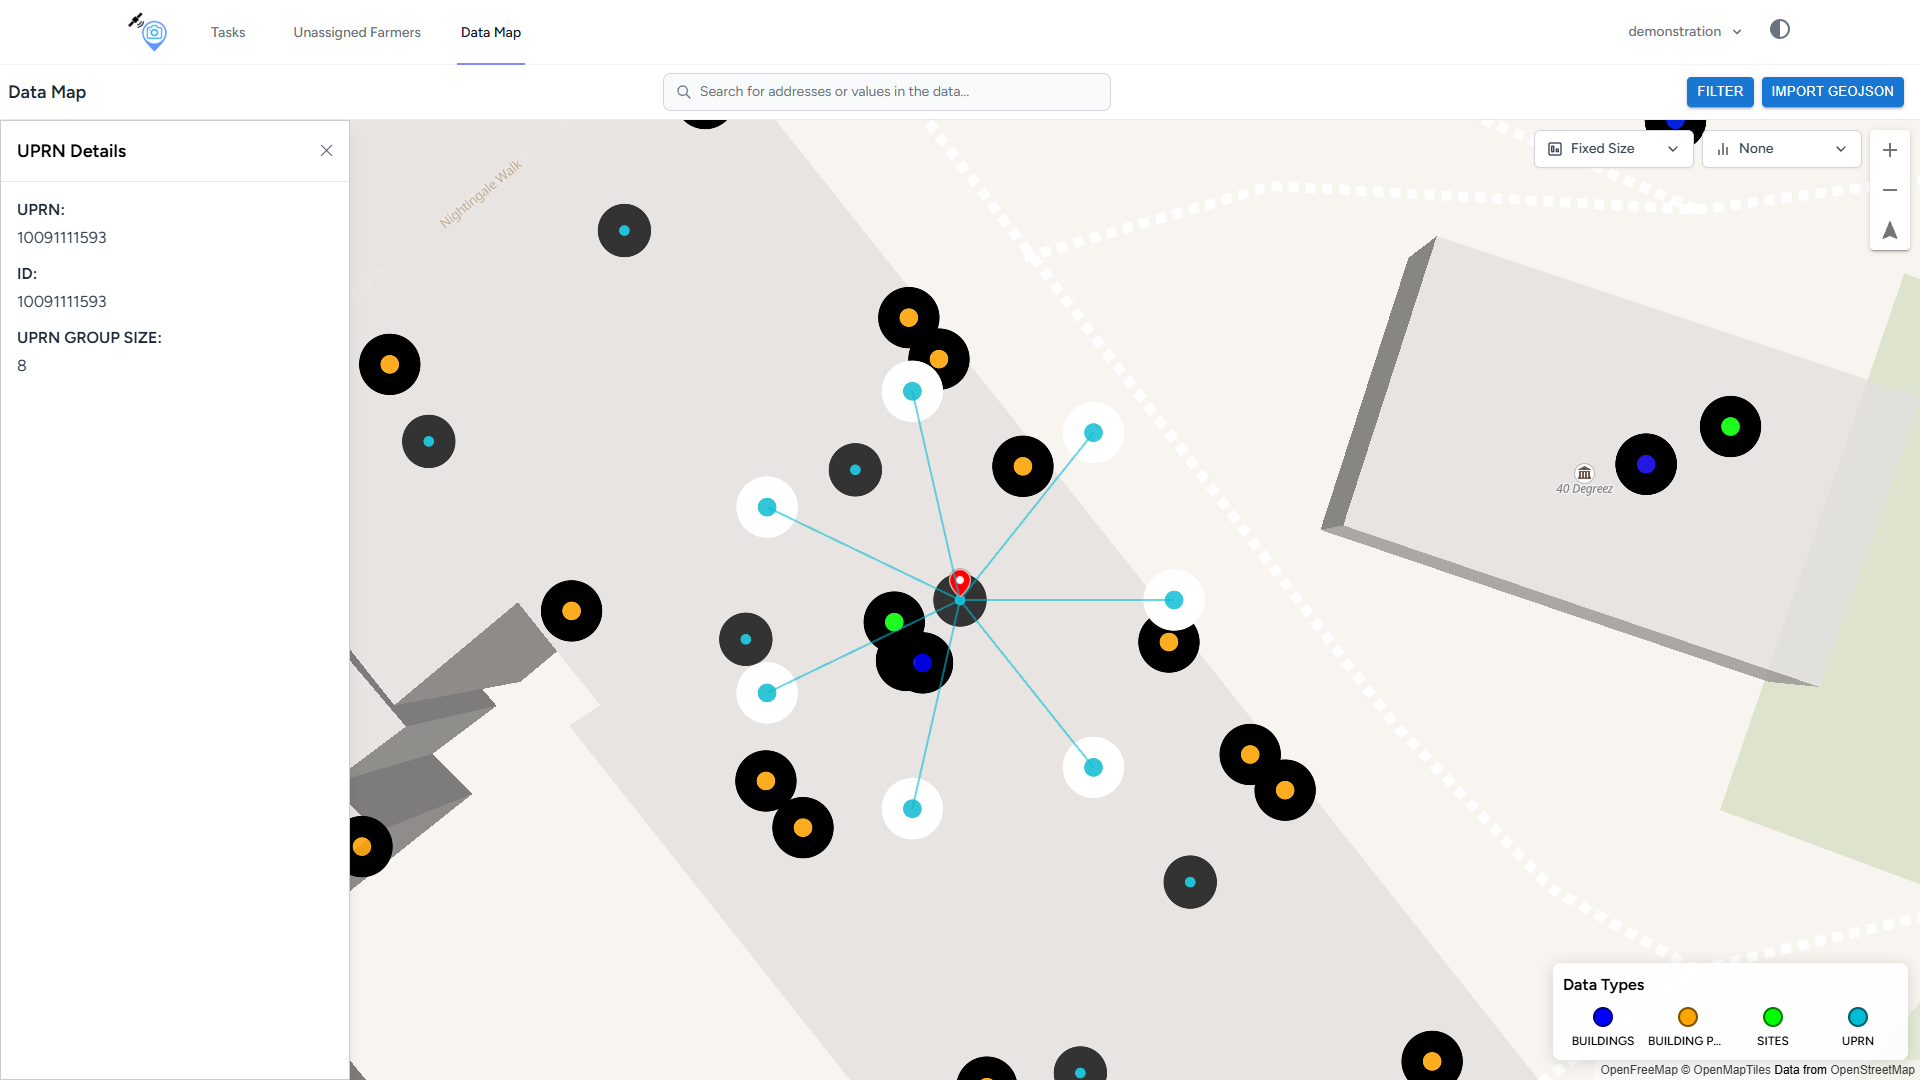This screenshot has height=1080, width=1920.
Task: Zoom out with the minus button
Action: pos(1889,190)
